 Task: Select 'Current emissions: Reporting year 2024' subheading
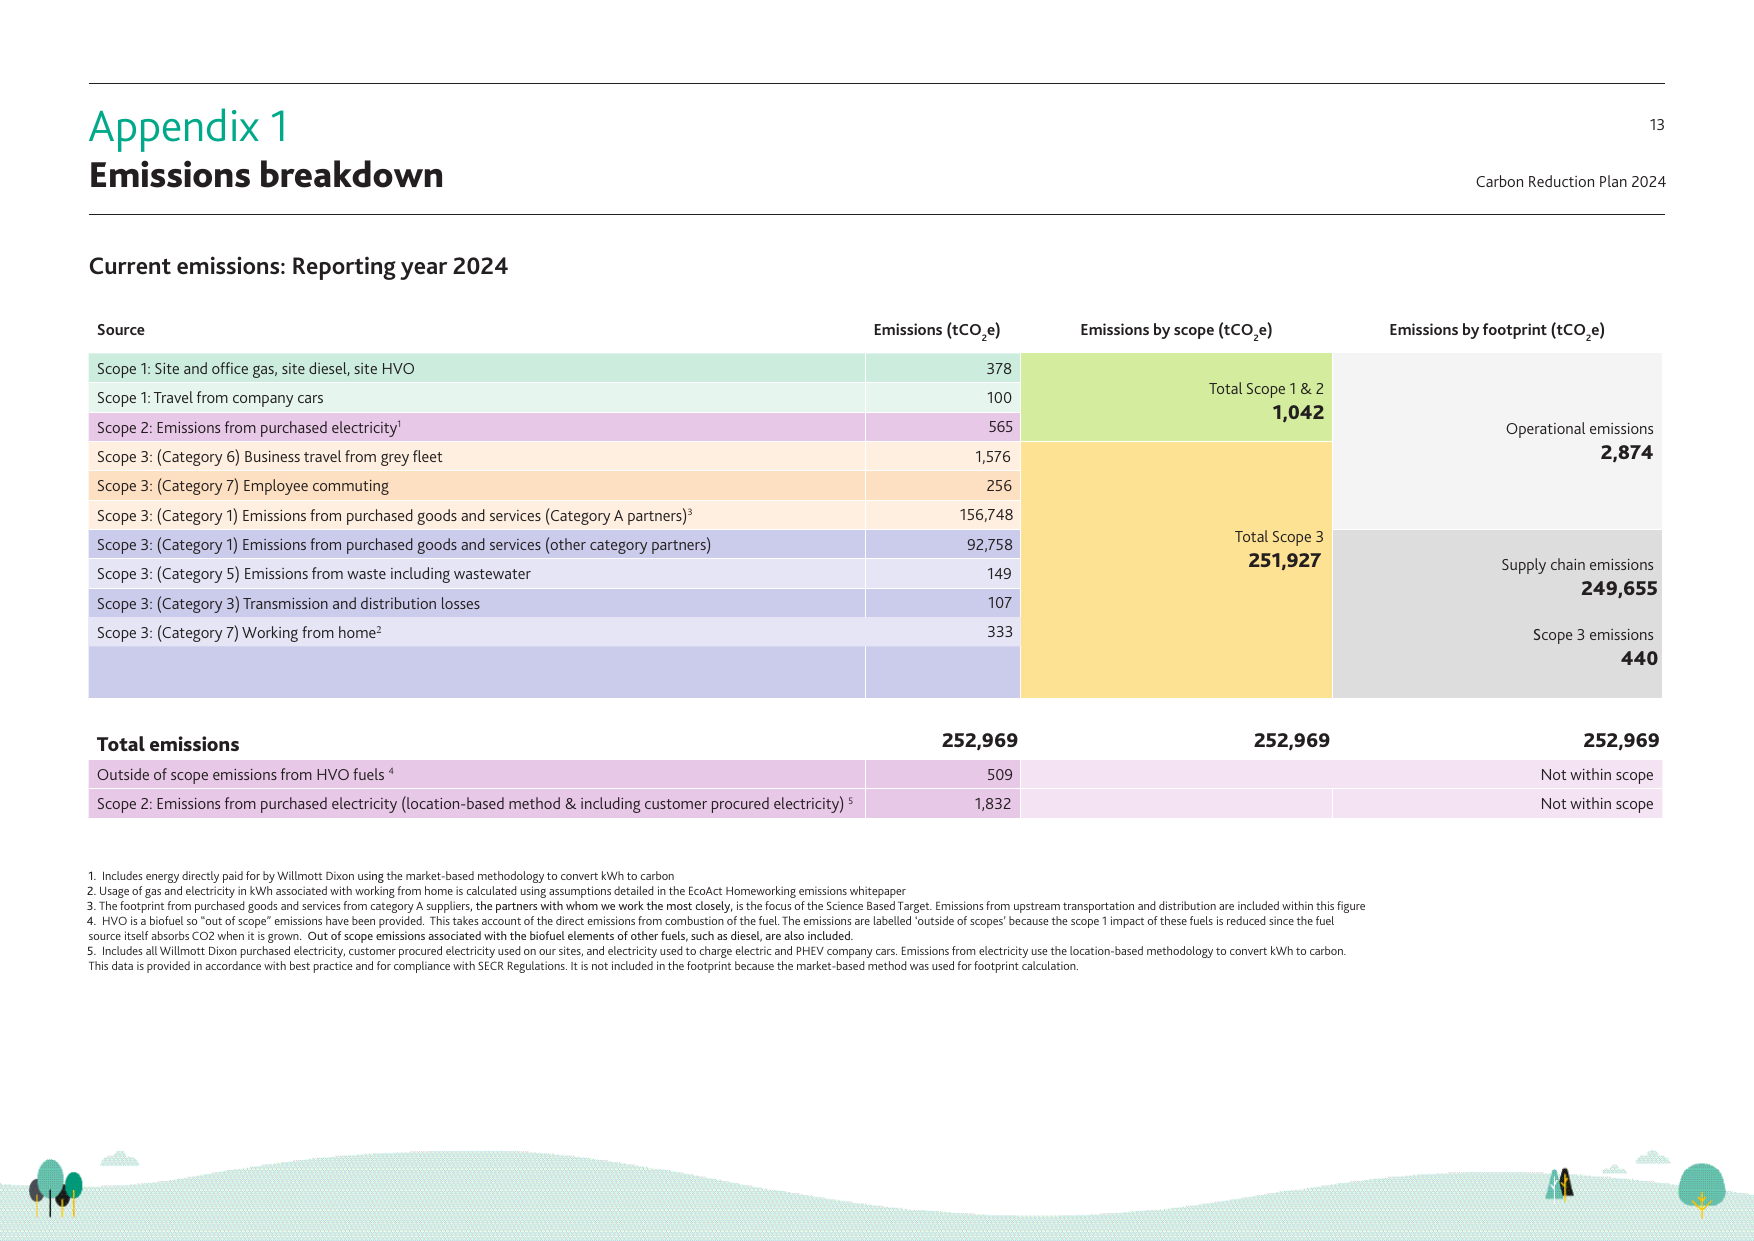click(x=298, y=266)
